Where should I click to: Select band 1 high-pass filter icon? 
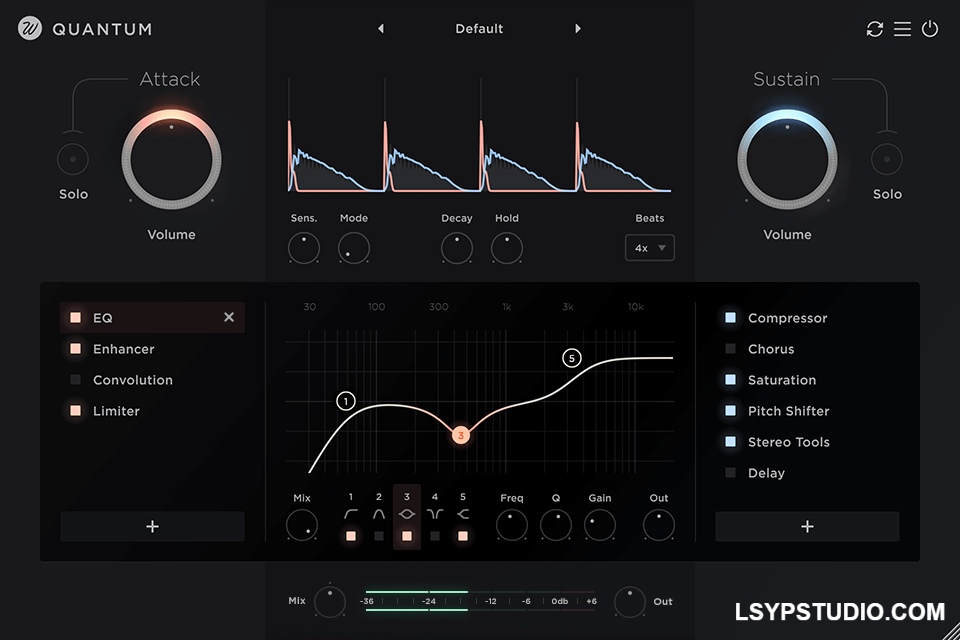(x=351, y=514)
